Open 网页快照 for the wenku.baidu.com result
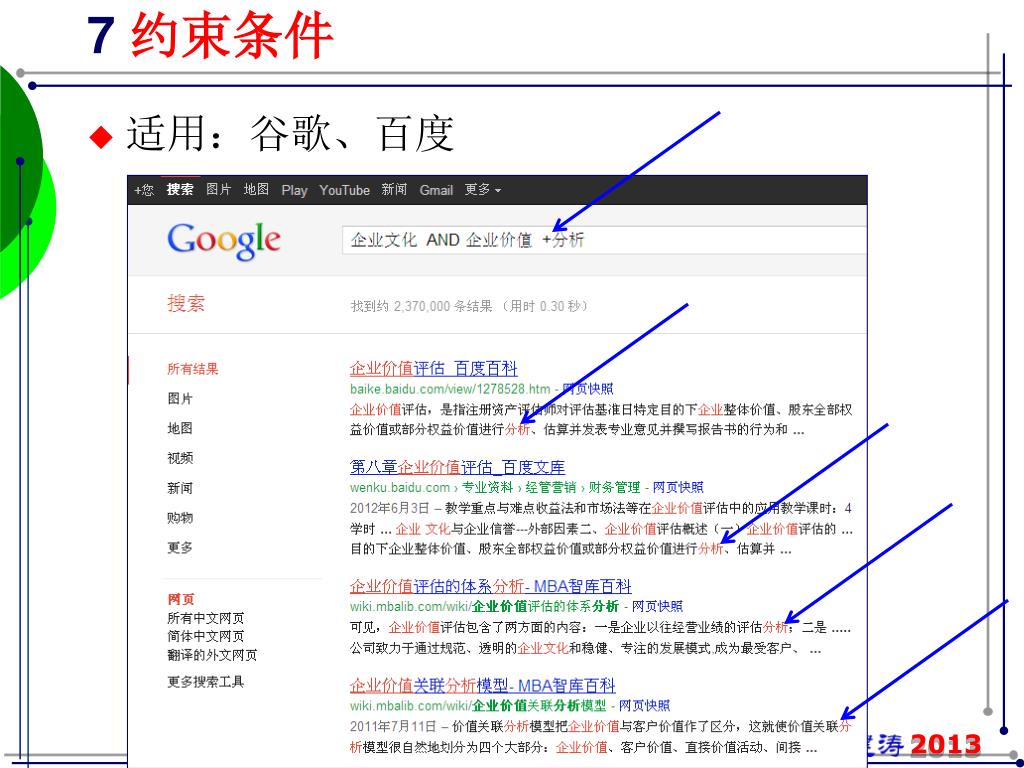1024x768 pixels. (x=679, y=487)
